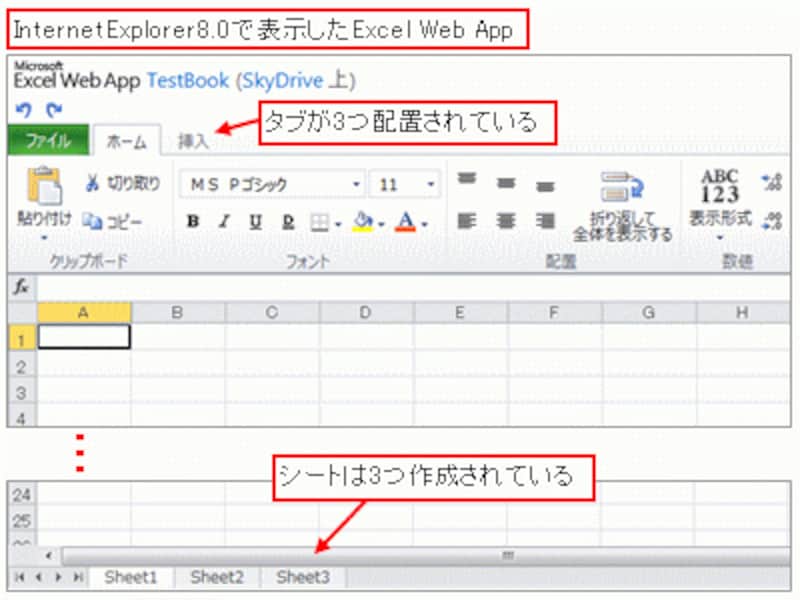The height and width of the screenshot is (600, 800).
Task: Switch to the 挿入 tab
Action: [193, 141]
